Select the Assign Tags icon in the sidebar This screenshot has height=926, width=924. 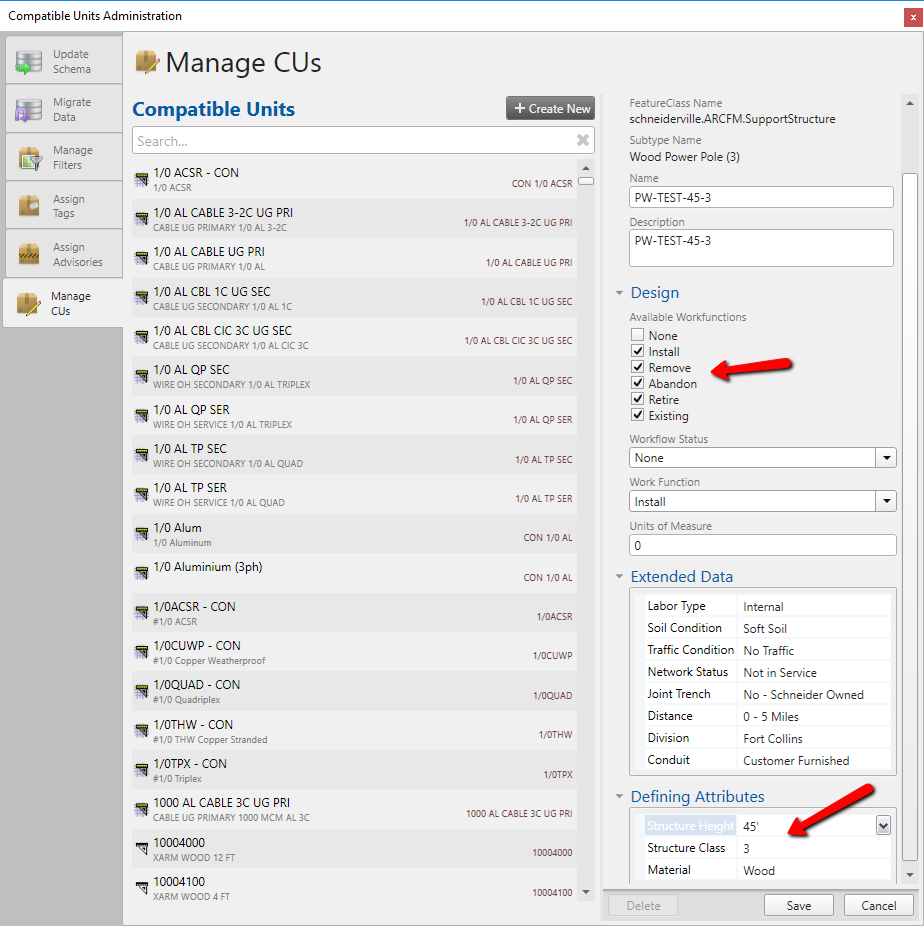point(32,204)
